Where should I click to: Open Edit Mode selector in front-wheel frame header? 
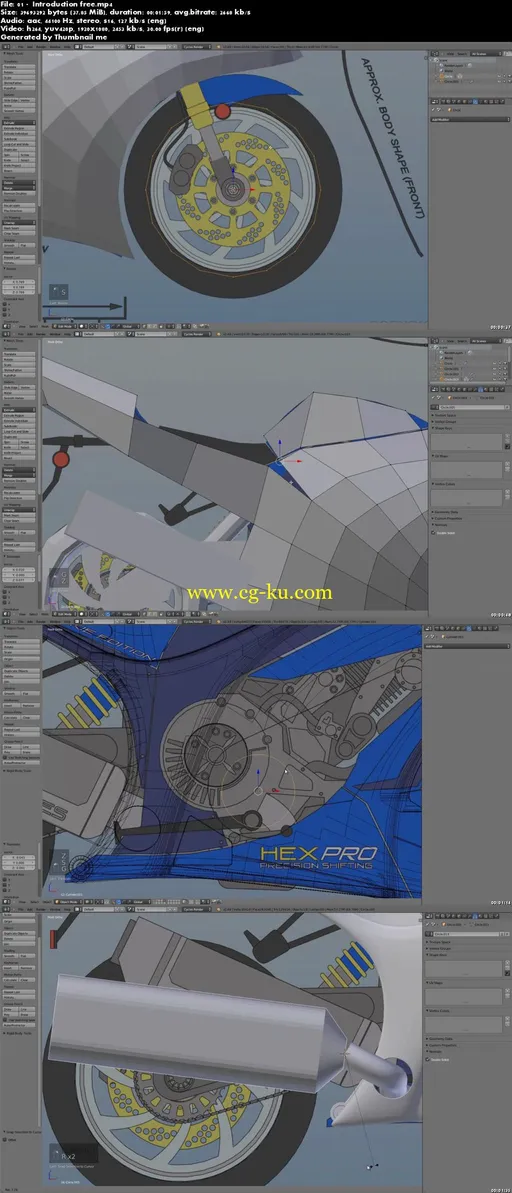coord(64,326)
